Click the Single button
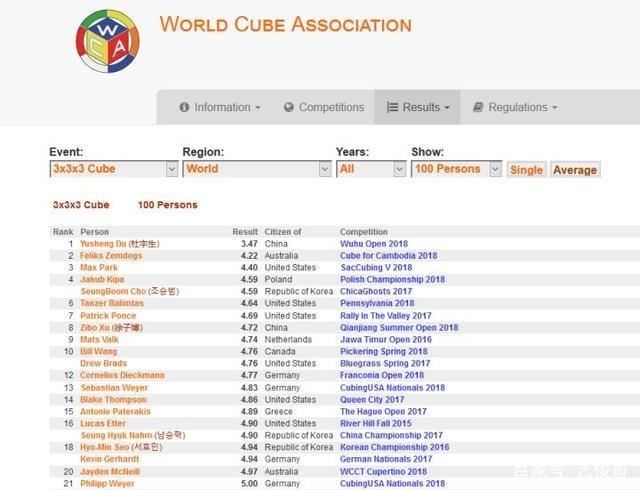This screenshot has height=490, width=640. (x=527, y=170)
